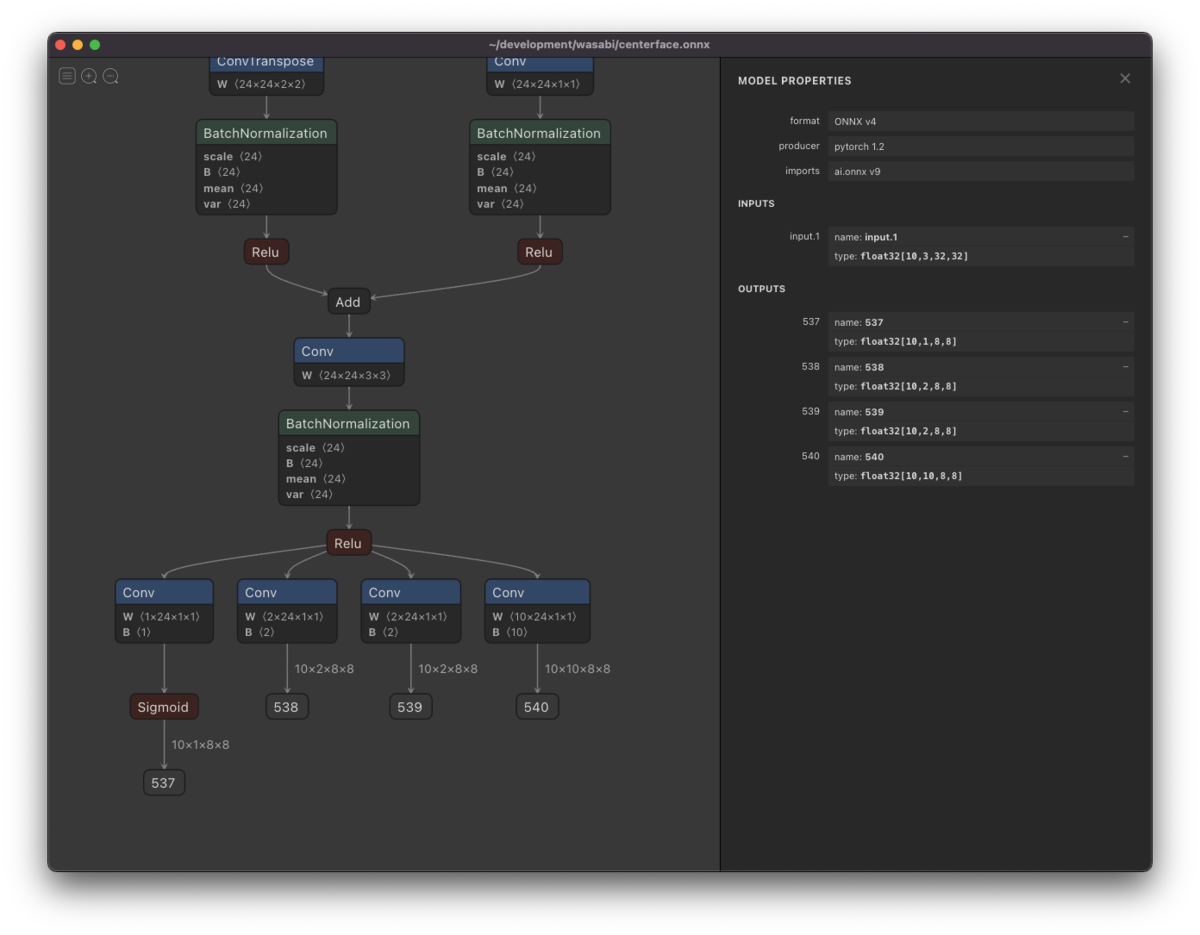Click the window title centerface.onnx
Screen dimensions: 1200x935
[x=600, y=45]
